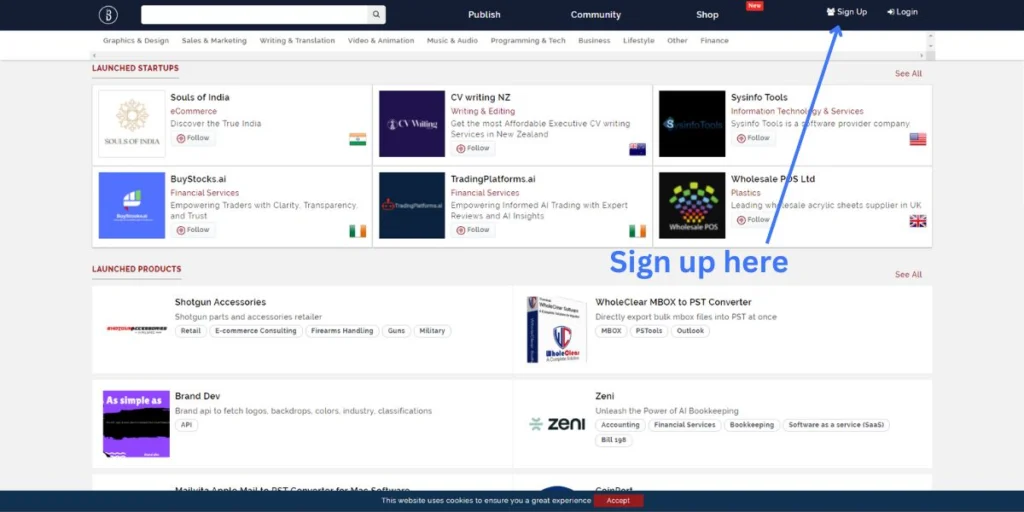1024x512 pixels.
Task: Click the India flag on Souls of India
Action: pos(357,139)
